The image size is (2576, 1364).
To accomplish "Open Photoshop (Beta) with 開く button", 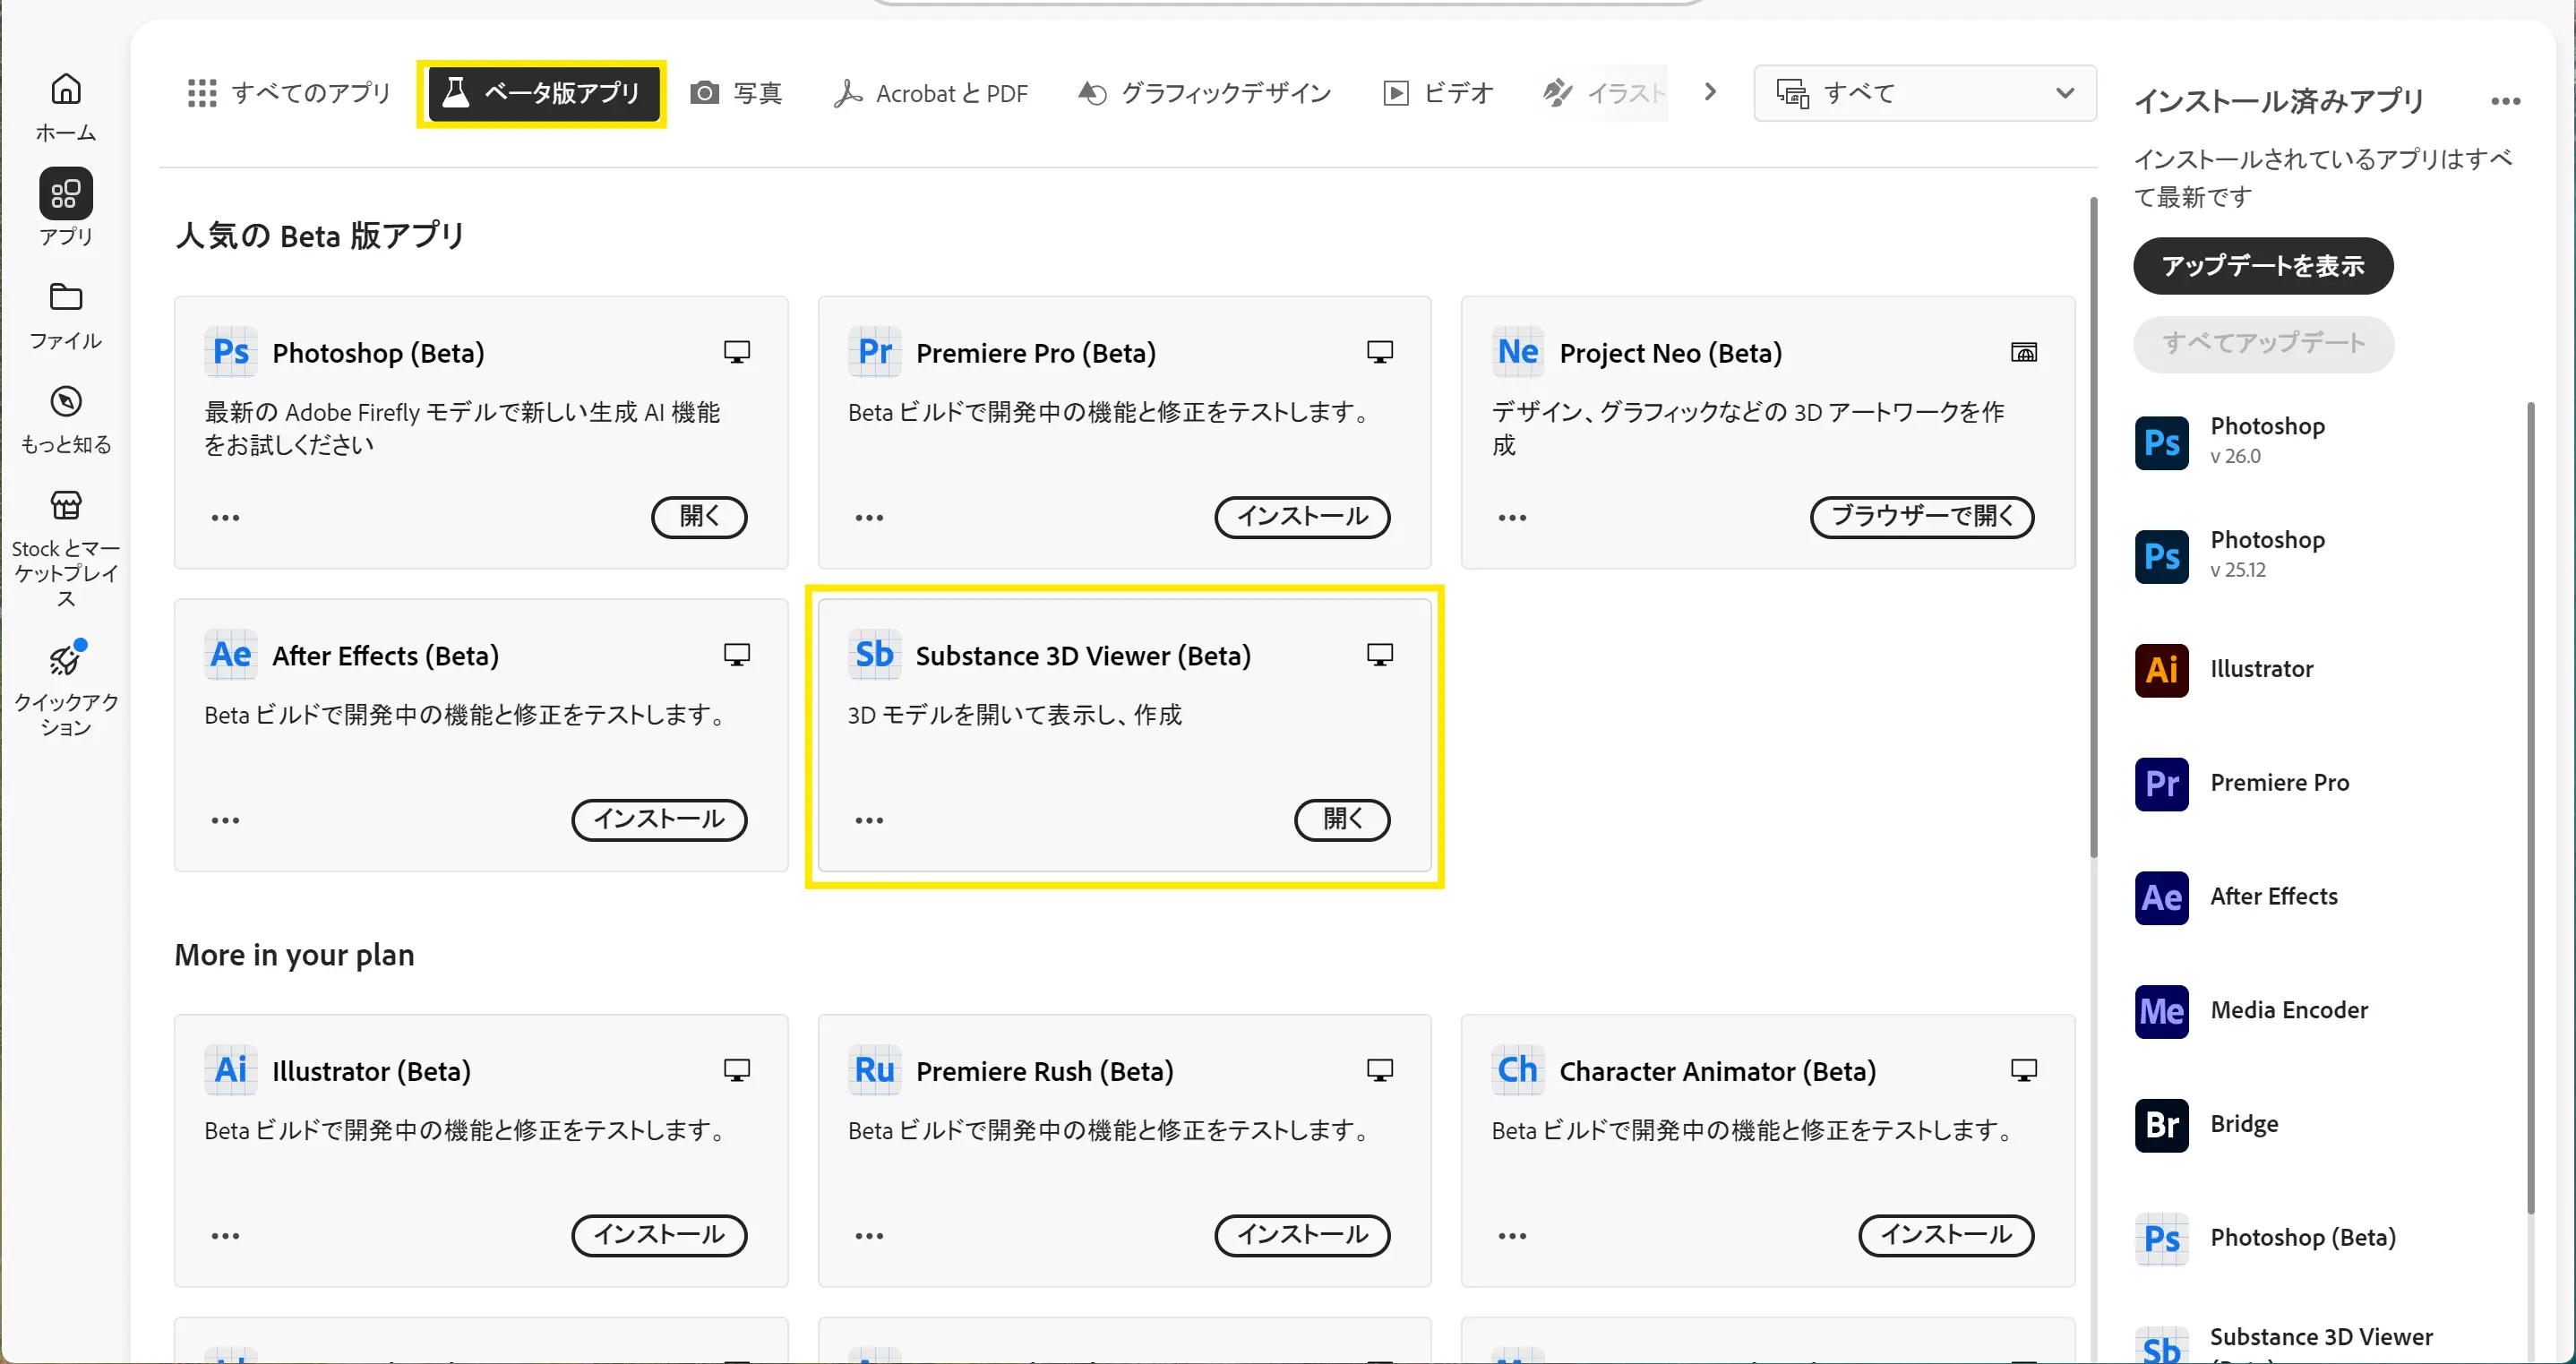I will [x=699, y=516].
